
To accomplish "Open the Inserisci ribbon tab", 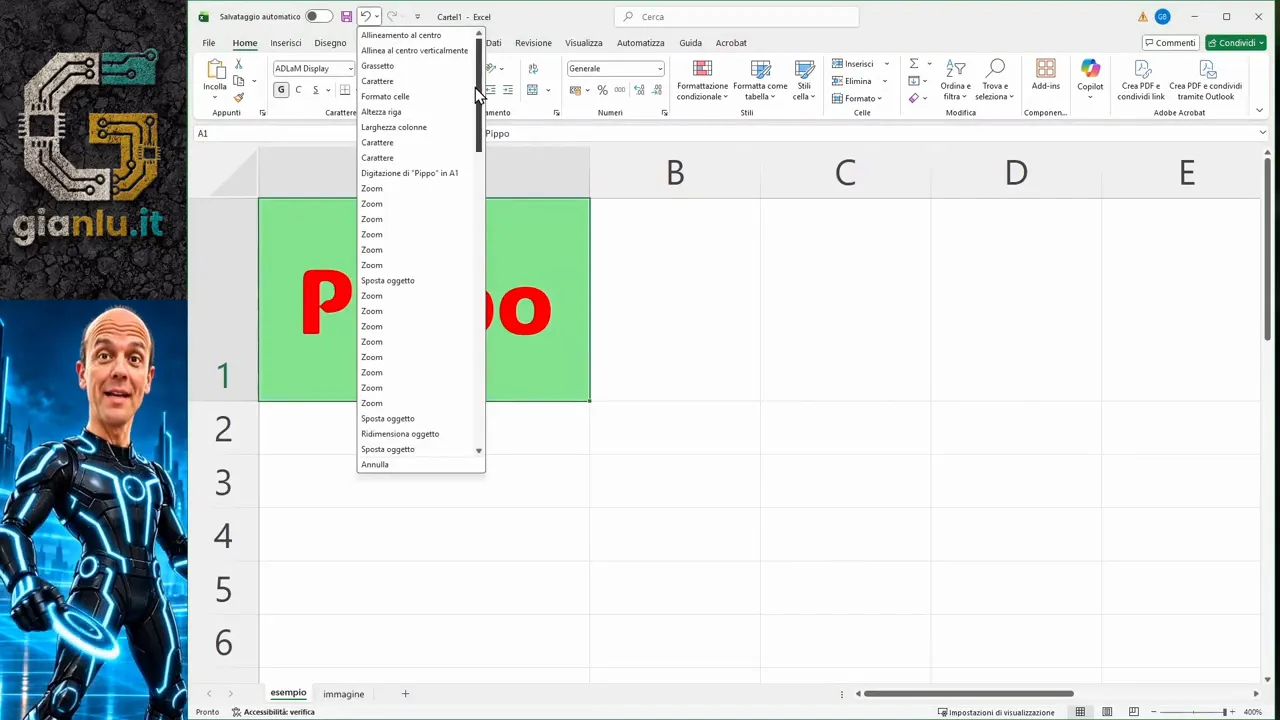I will [x=286, y=43].
